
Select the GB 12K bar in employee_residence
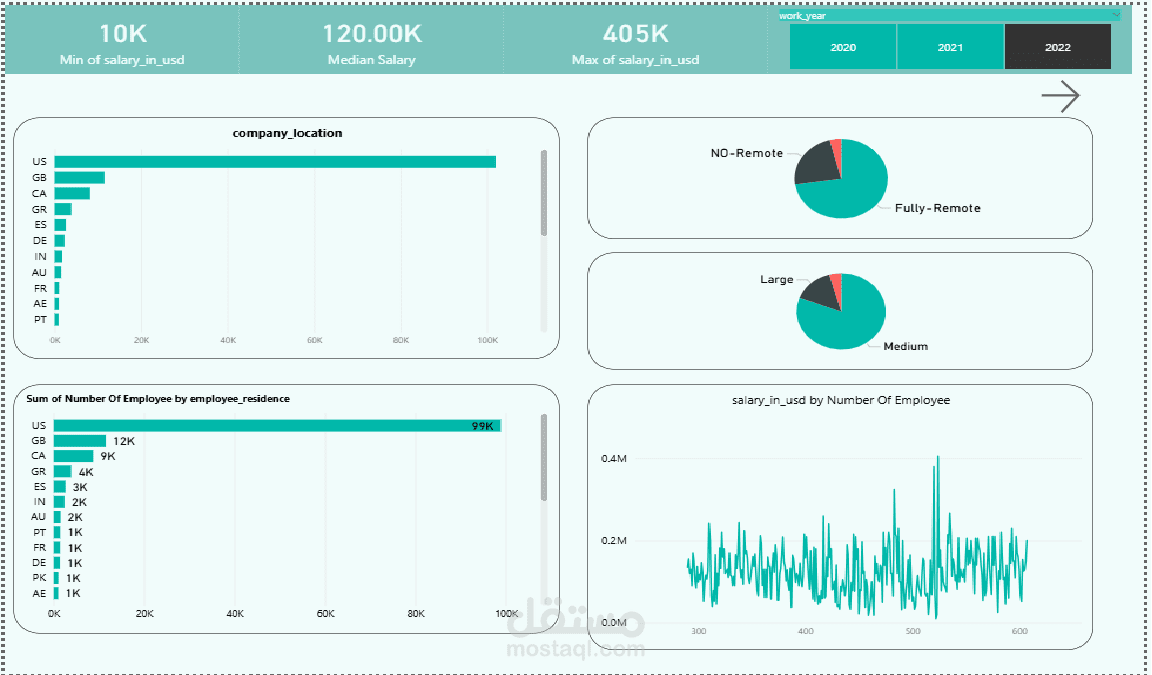click(79, 441)
